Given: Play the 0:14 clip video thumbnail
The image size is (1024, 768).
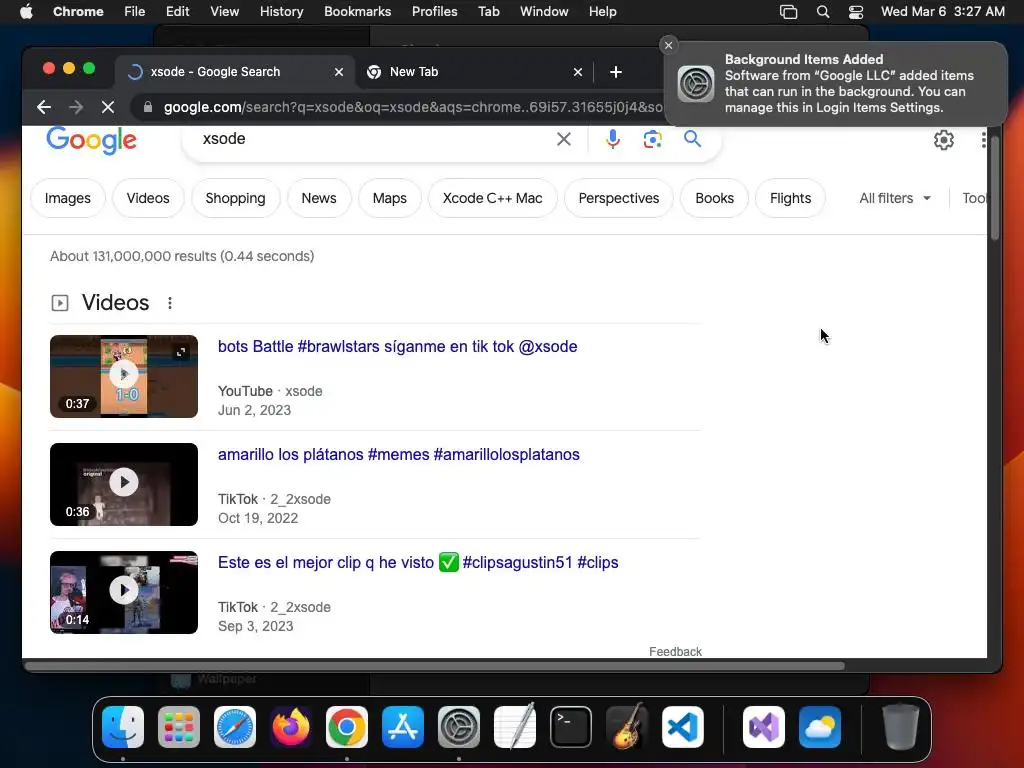Looking at the screenshot, I should [x=123, y=592].
